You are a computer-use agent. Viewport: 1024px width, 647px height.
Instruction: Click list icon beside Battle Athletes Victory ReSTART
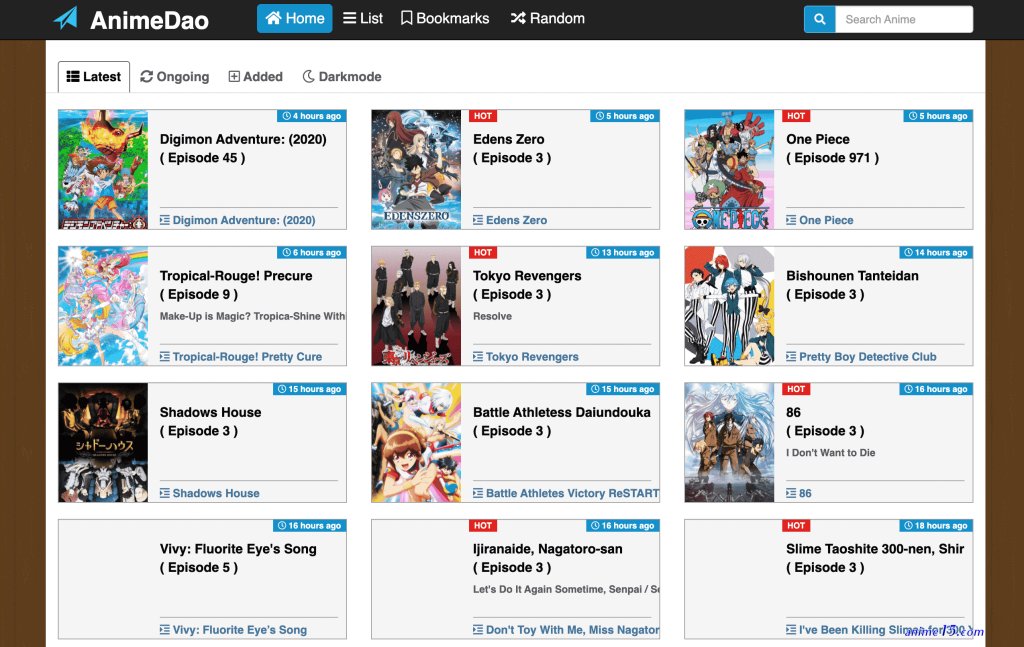(478, 493)
